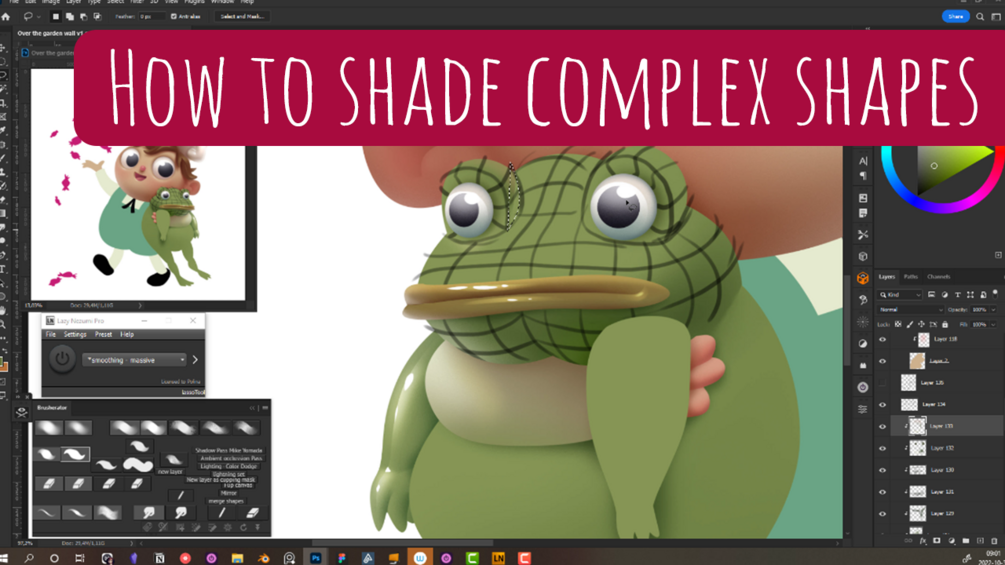Screen dimensions: 1005x565
Task: Click the lock all padlock icon
Action: pos(945,325)
